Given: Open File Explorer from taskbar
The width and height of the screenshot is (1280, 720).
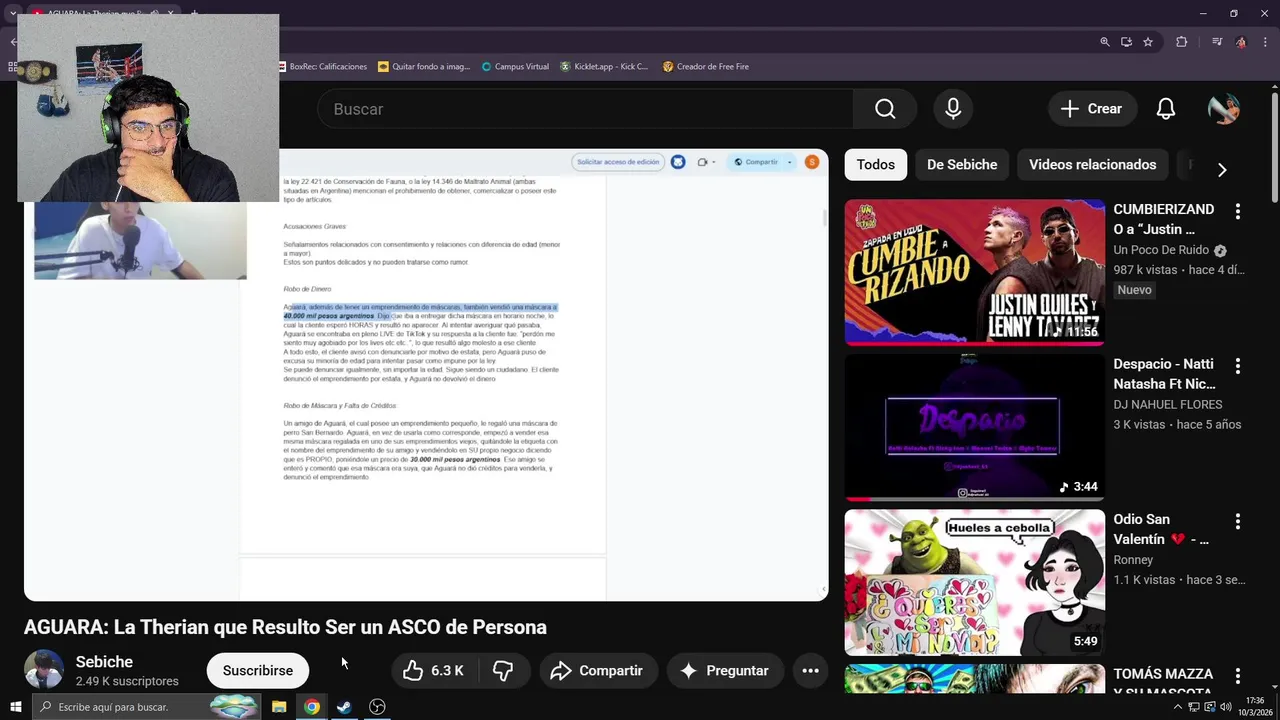Looking at the screenshot, I should (x=279, y=707).
